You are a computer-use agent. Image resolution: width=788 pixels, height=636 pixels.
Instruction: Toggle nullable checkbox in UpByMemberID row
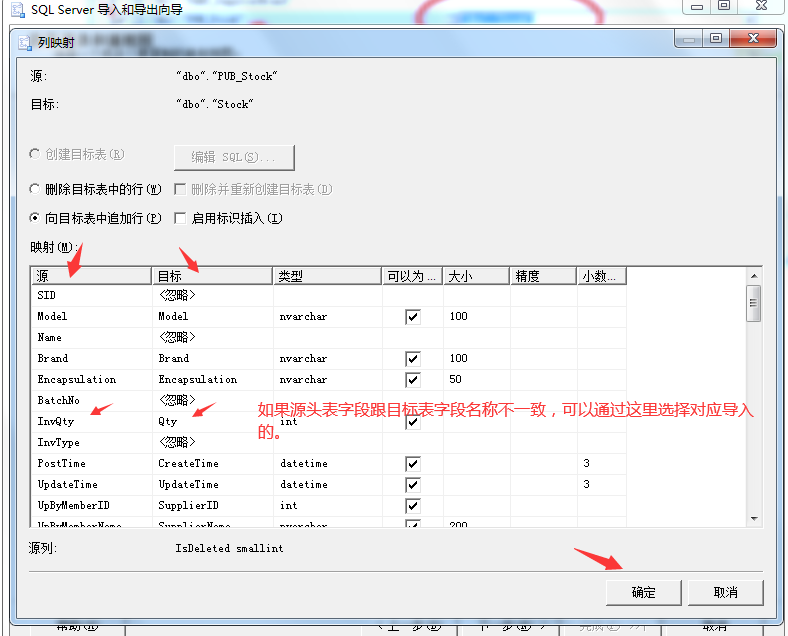coord(413,506)
